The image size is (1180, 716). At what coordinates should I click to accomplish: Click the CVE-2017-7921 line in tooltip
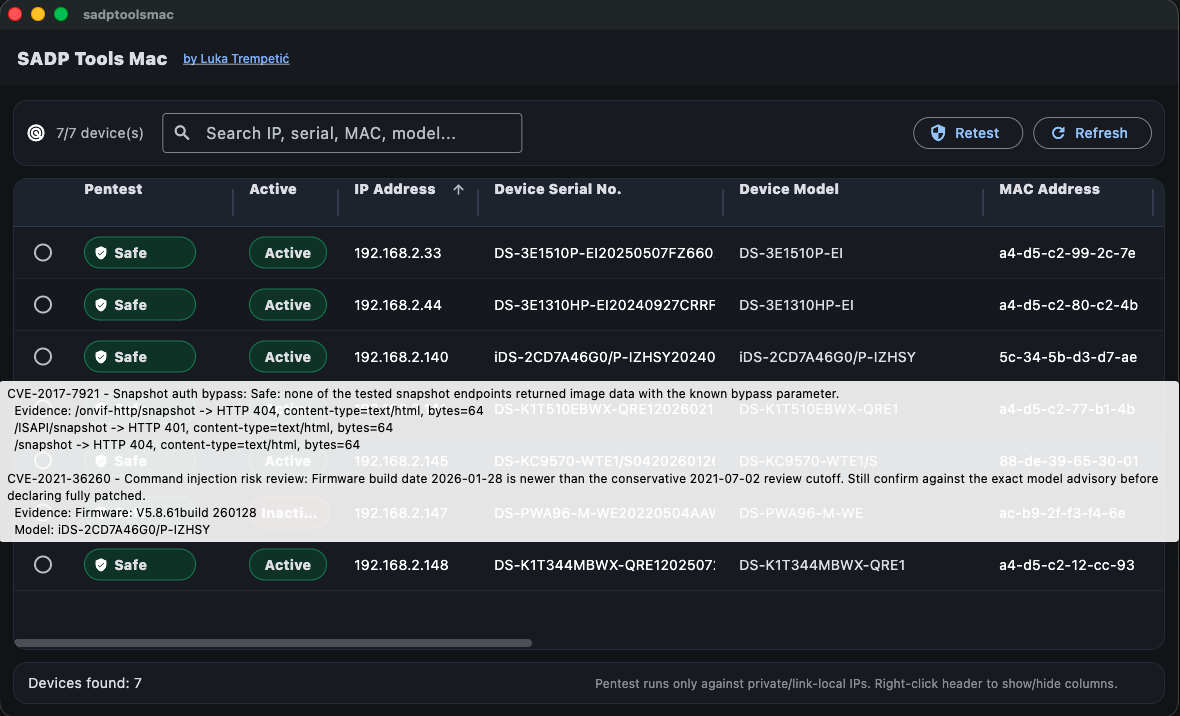point(423,394)
